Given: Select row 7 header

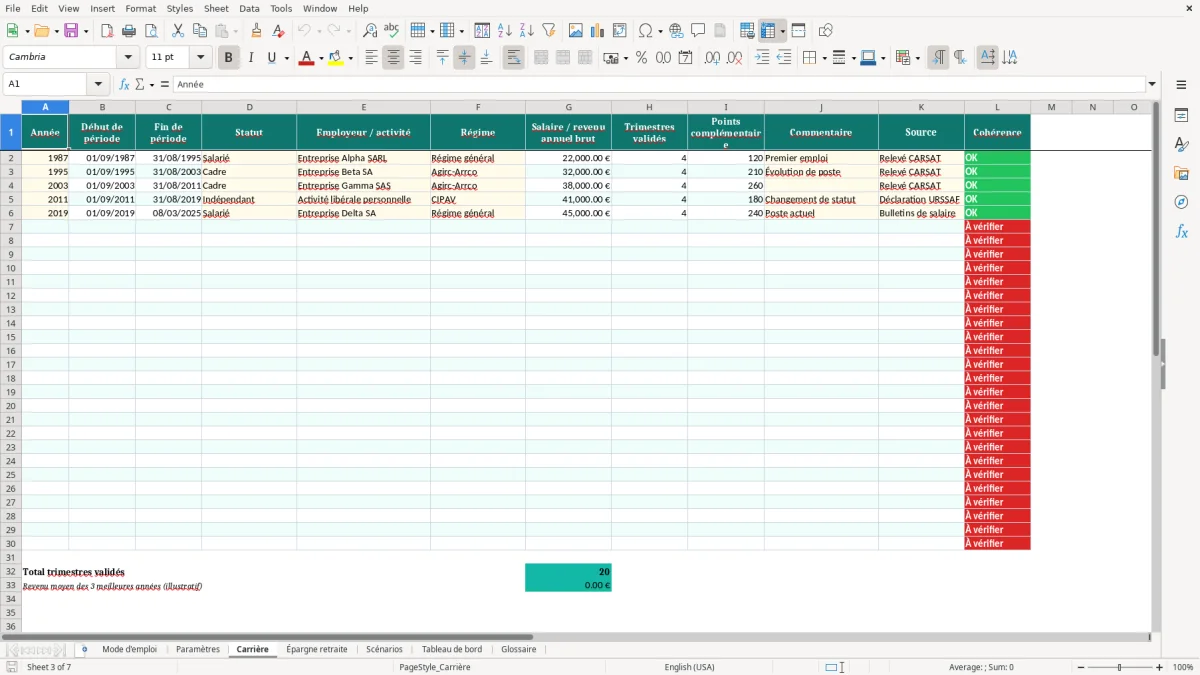Looking at the screenshot, I should (x=11, y=227).
